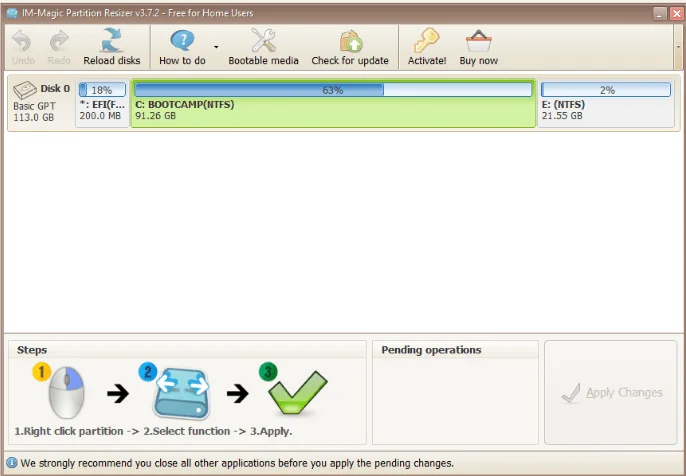The width and height of the screenshot is (686, 476).
Task: Click the Pending operations list area
Action: coord(455,400)
